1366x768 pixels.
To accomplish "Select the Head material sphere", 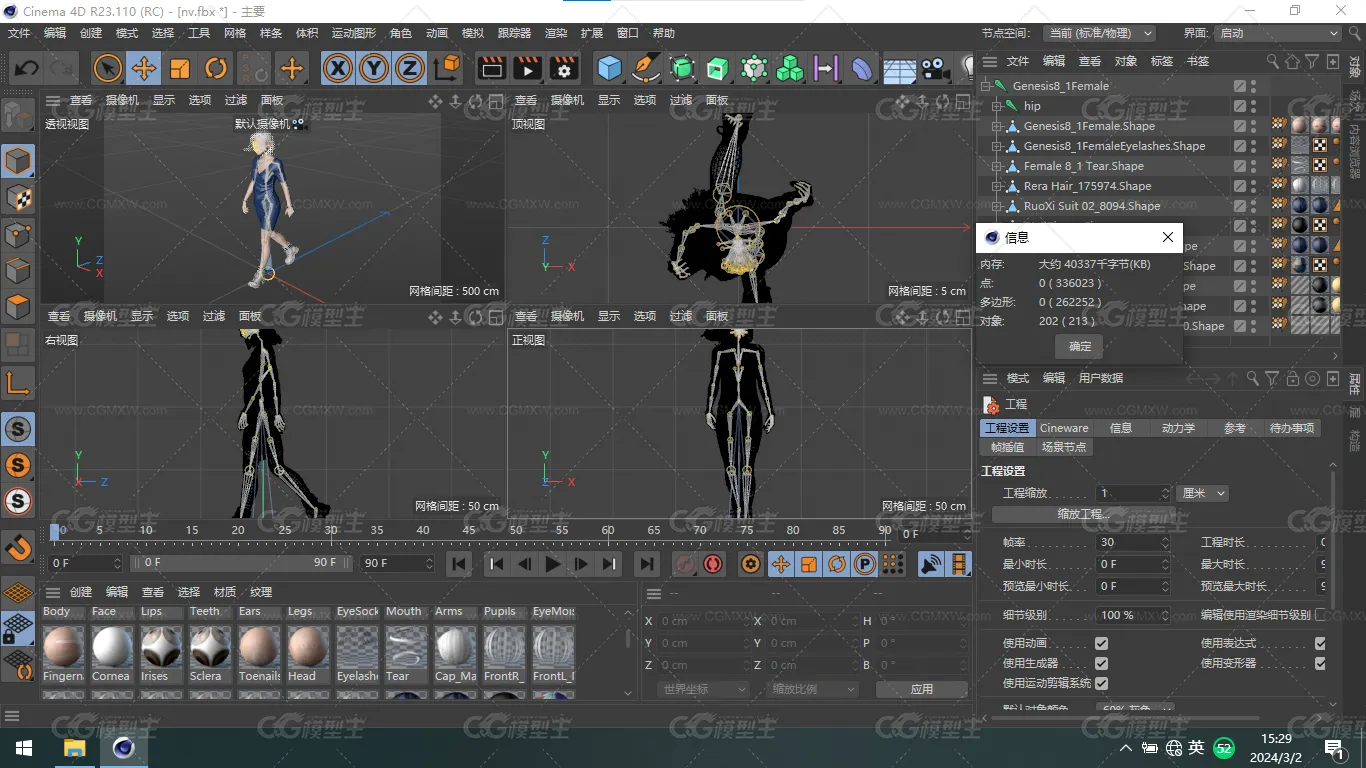I will pyautogui.click(x=307, y=647).
